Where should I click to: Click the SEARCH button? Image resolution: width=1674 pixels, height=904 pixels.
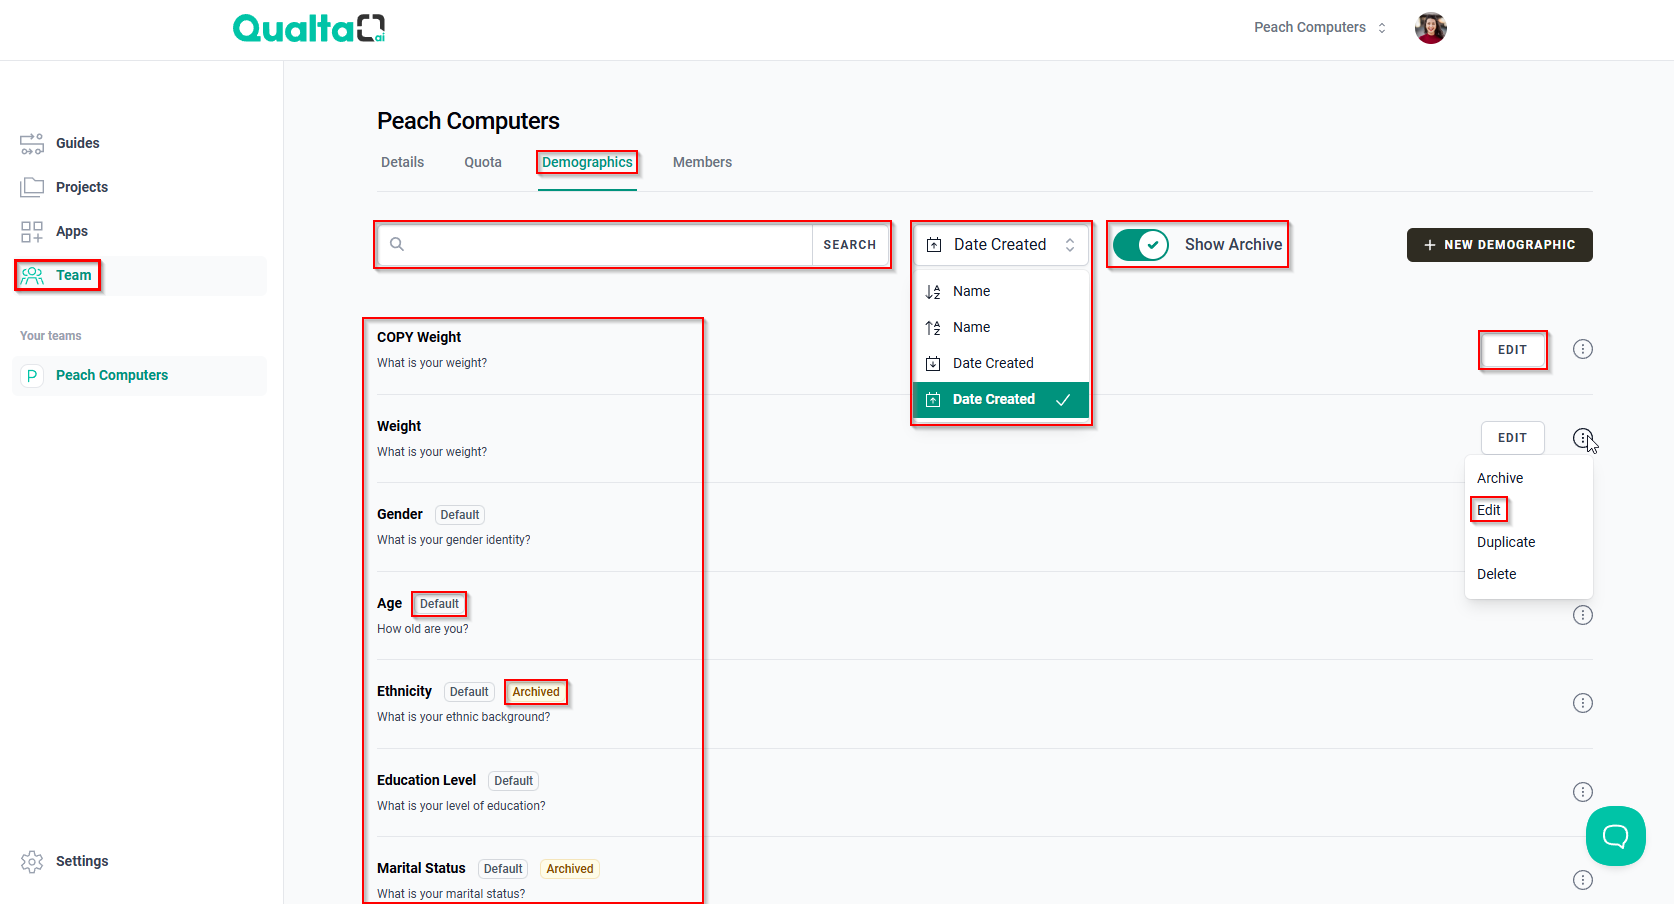[850, 245]
